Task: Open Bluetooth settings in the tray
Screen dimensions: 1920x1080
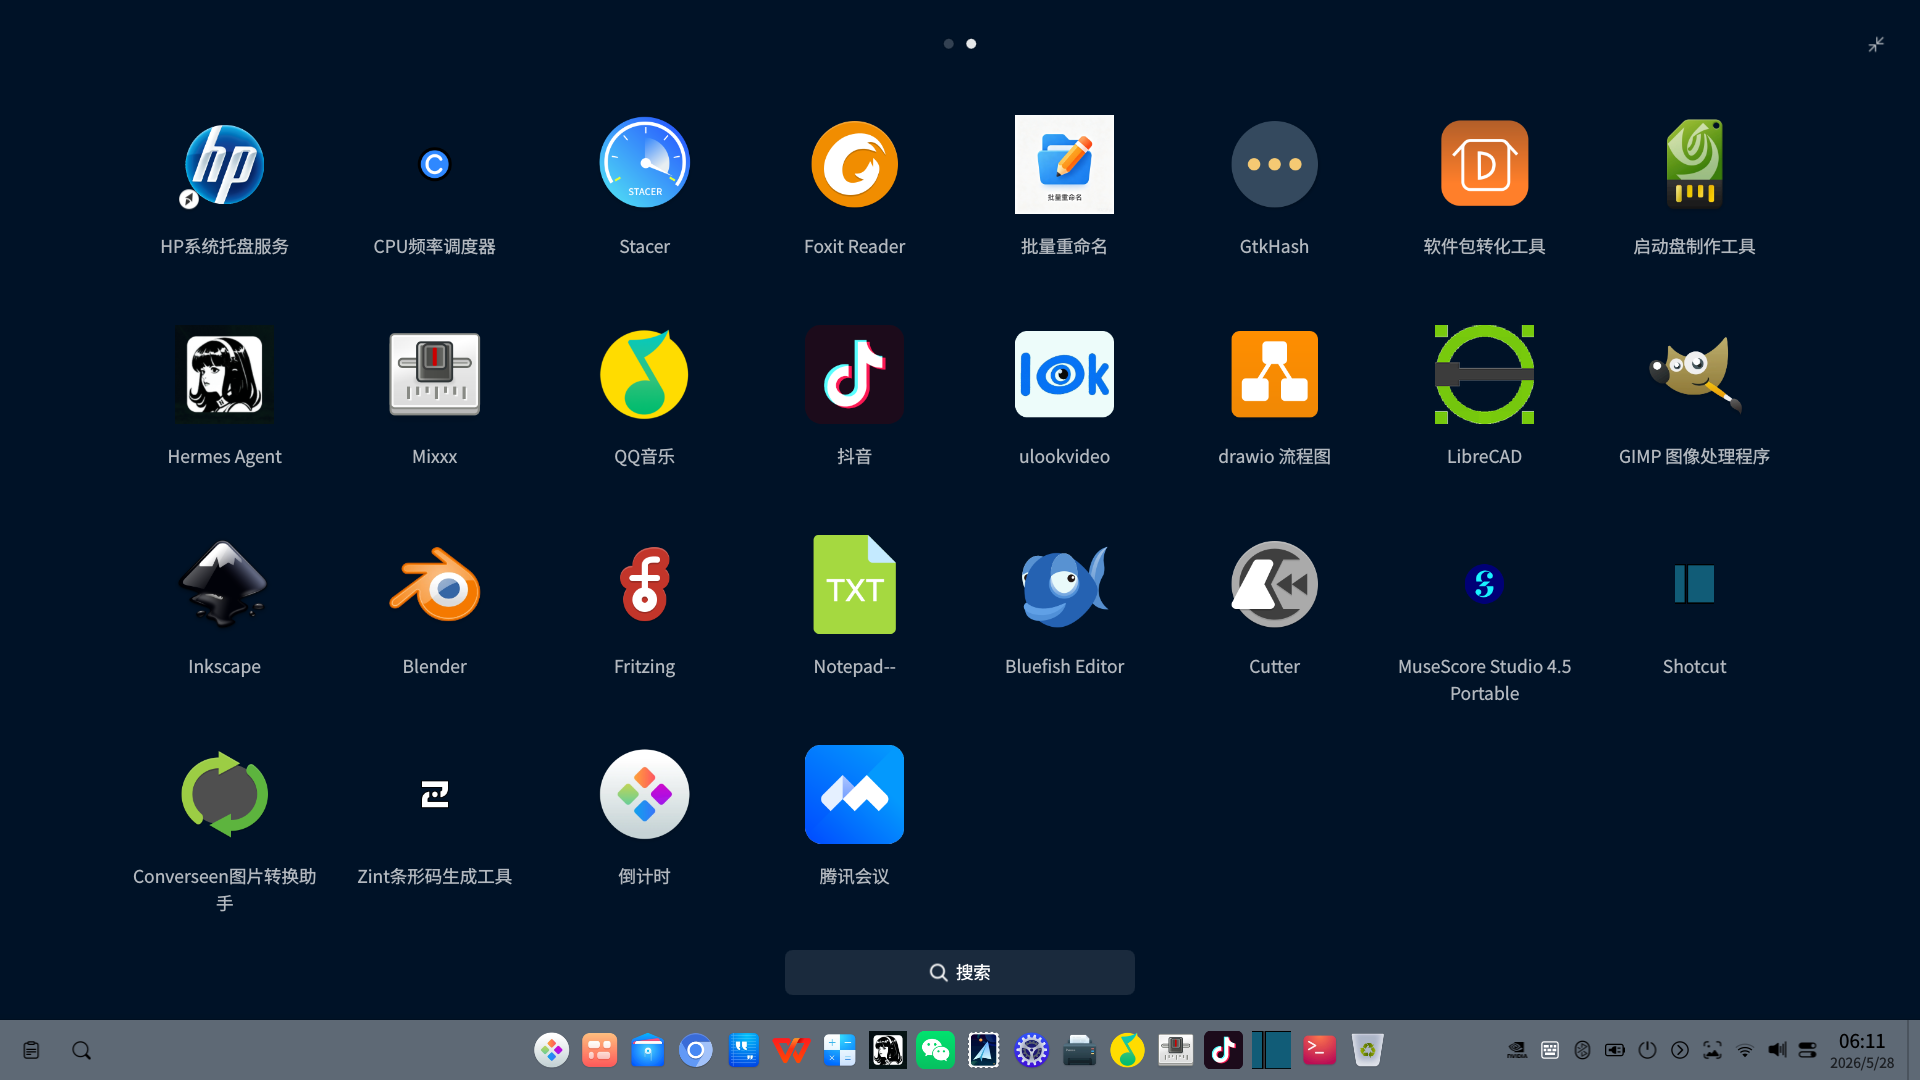Action: (x=1582, y=1050)
